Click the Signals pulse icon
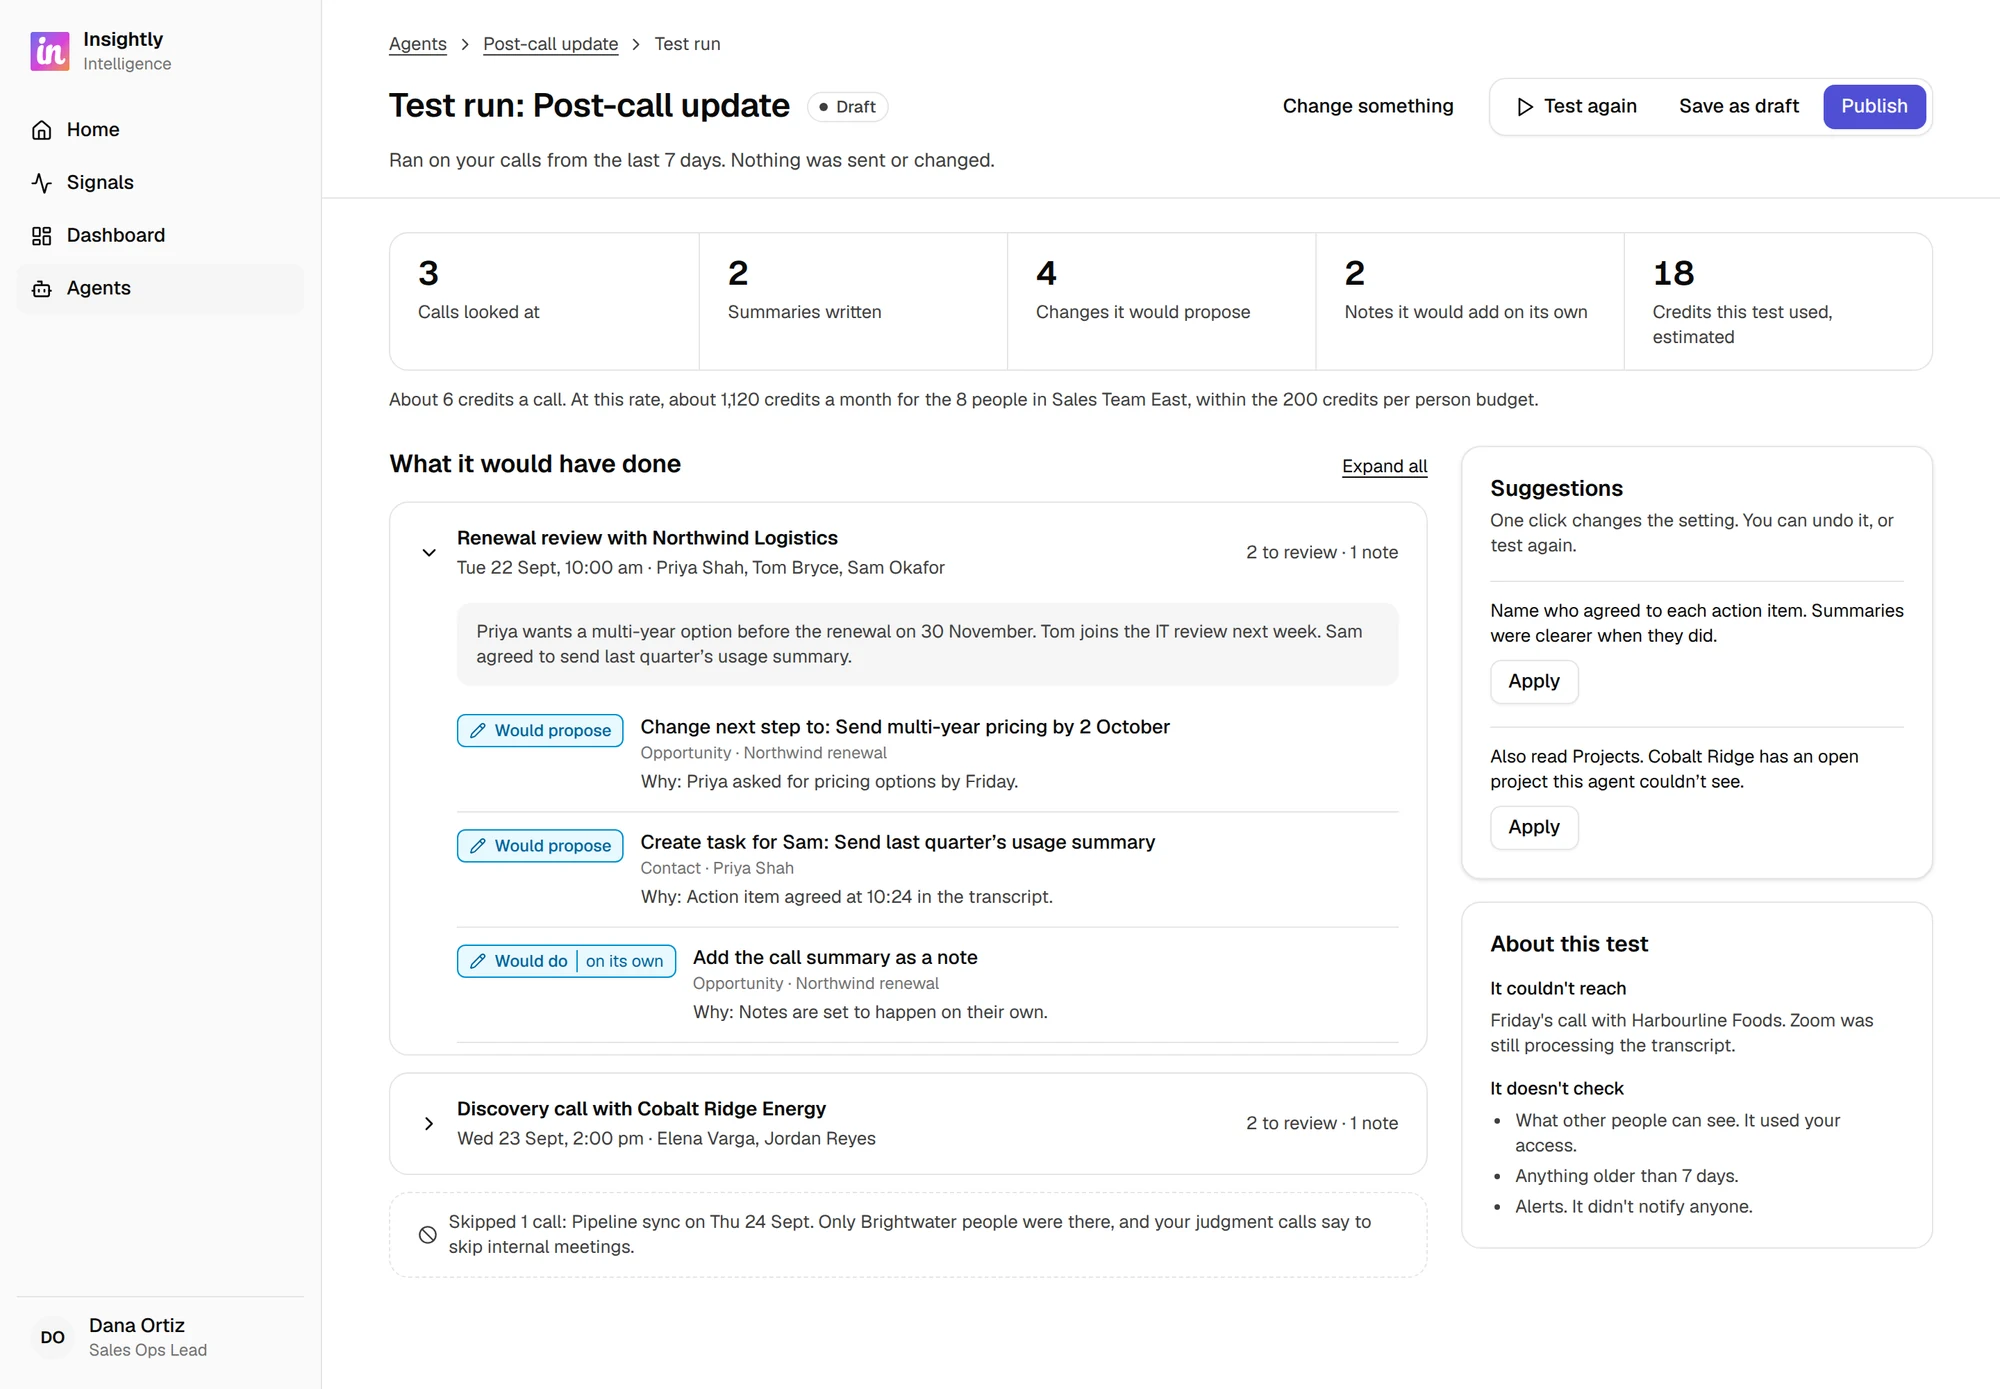Screen dimensions: 2000x1389 [42, 183]
